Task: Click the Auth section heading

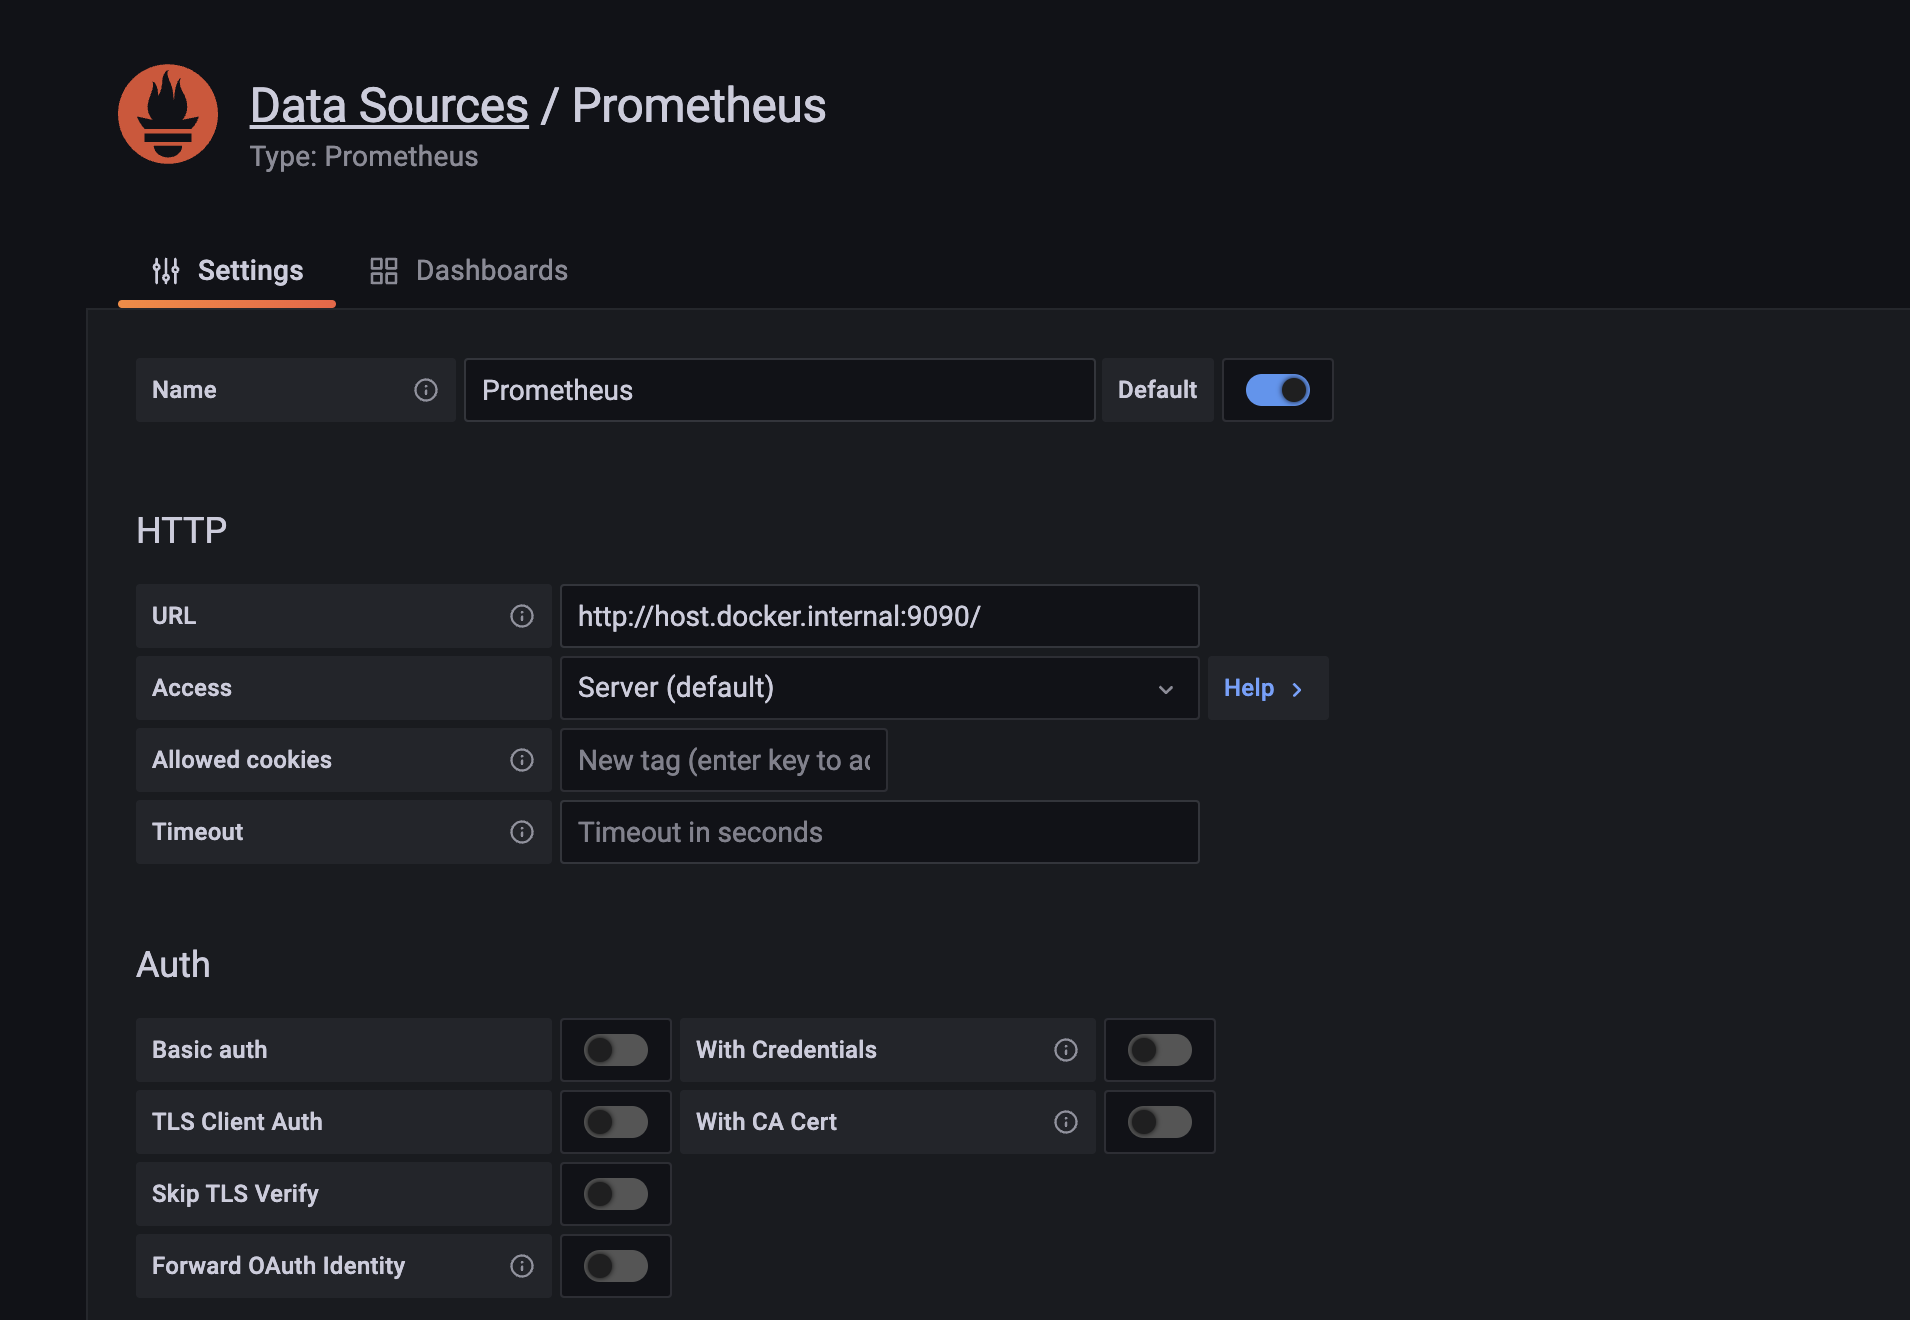Action: 173,965
